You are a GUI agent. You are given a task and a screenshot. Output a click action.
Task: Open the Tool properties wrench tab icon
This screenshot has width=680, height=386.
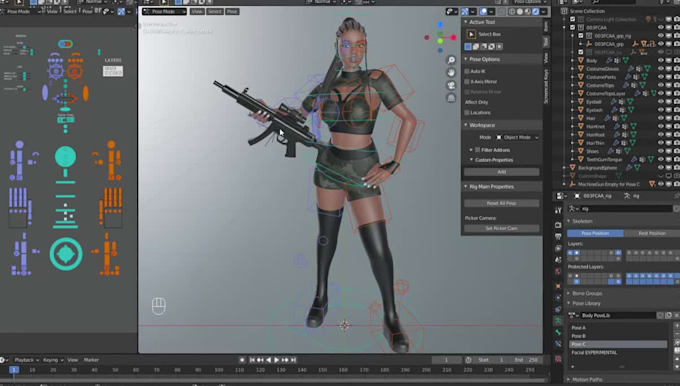click(x=558, y=210)
